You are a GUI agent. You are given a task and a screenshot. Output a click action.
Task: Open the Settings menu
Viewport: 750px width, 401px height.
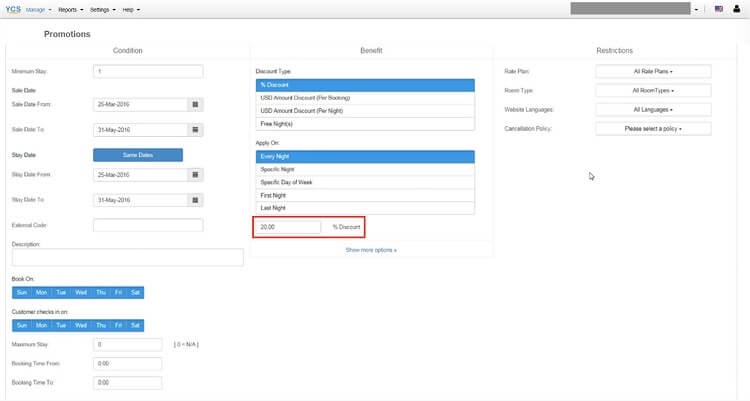[x=100, y=9]
